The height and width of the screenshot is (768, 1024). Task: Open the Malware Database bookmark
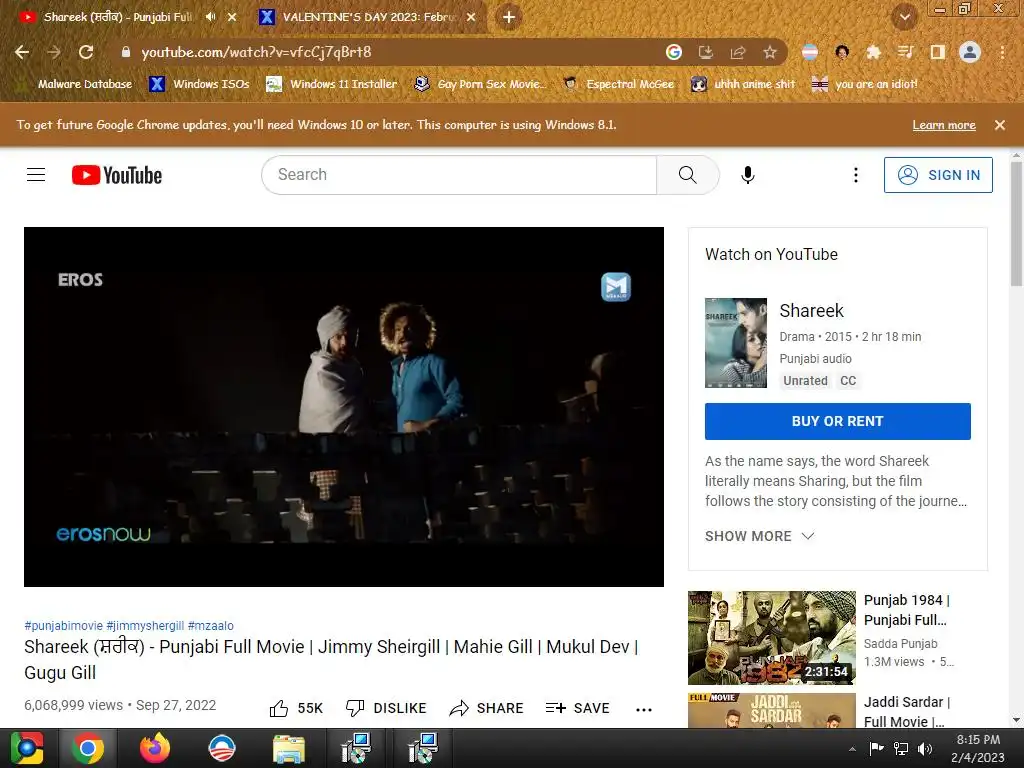pyautogui.click(x=76, y=84)
